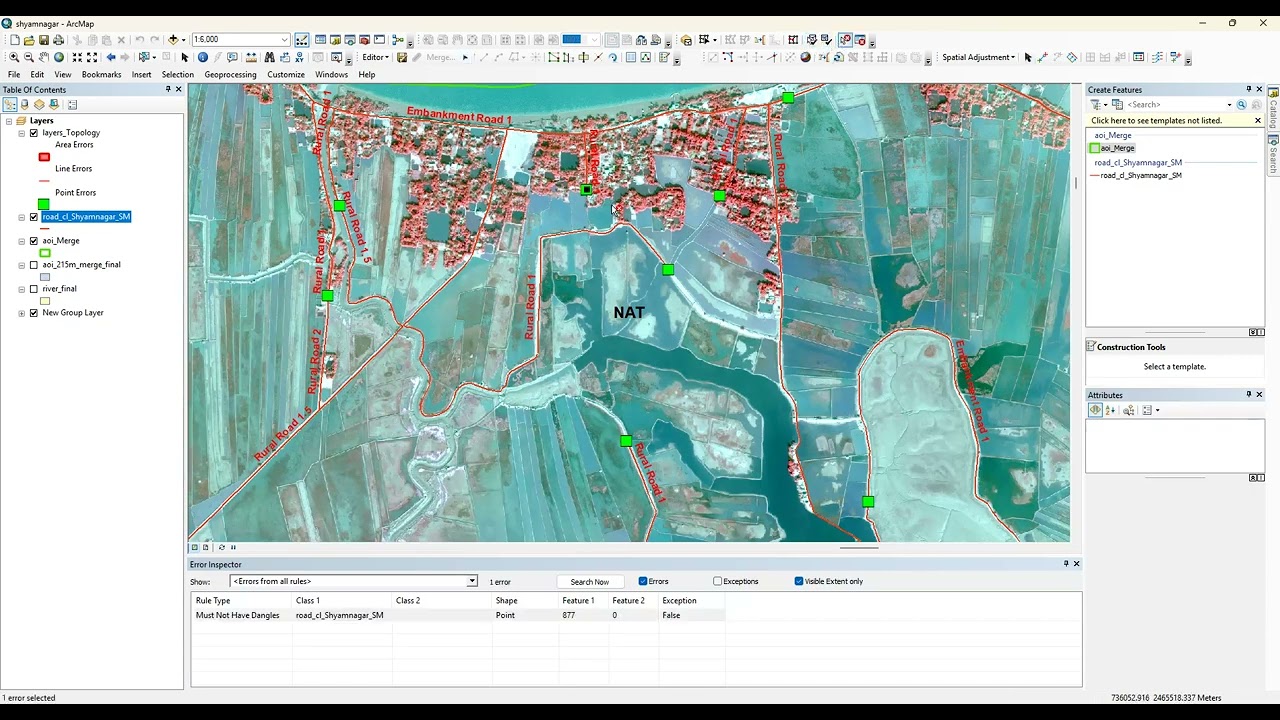The height and width of the screenshot is (720, 1280).
Task: Select the Zoom Out tool
Action: coord(28,57)
